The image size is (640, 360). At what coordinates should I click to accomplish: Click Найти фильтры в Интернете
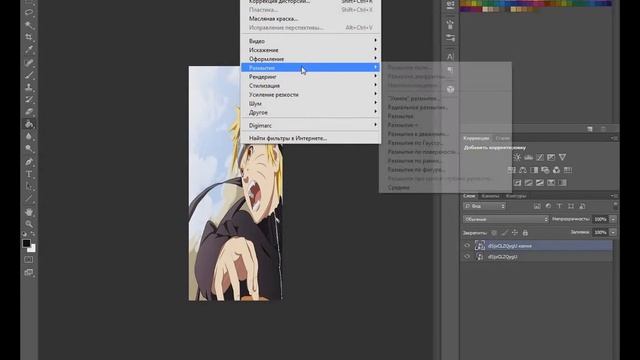(x=311, y=138)
